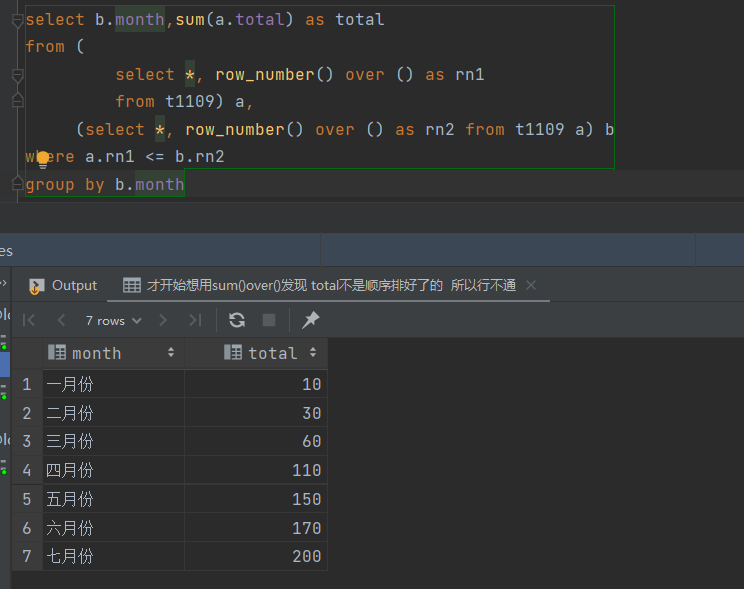Click the 四月份 cell
Image resolution: width=744 pixels, height=589 pixels.
[x=113, y=470]
